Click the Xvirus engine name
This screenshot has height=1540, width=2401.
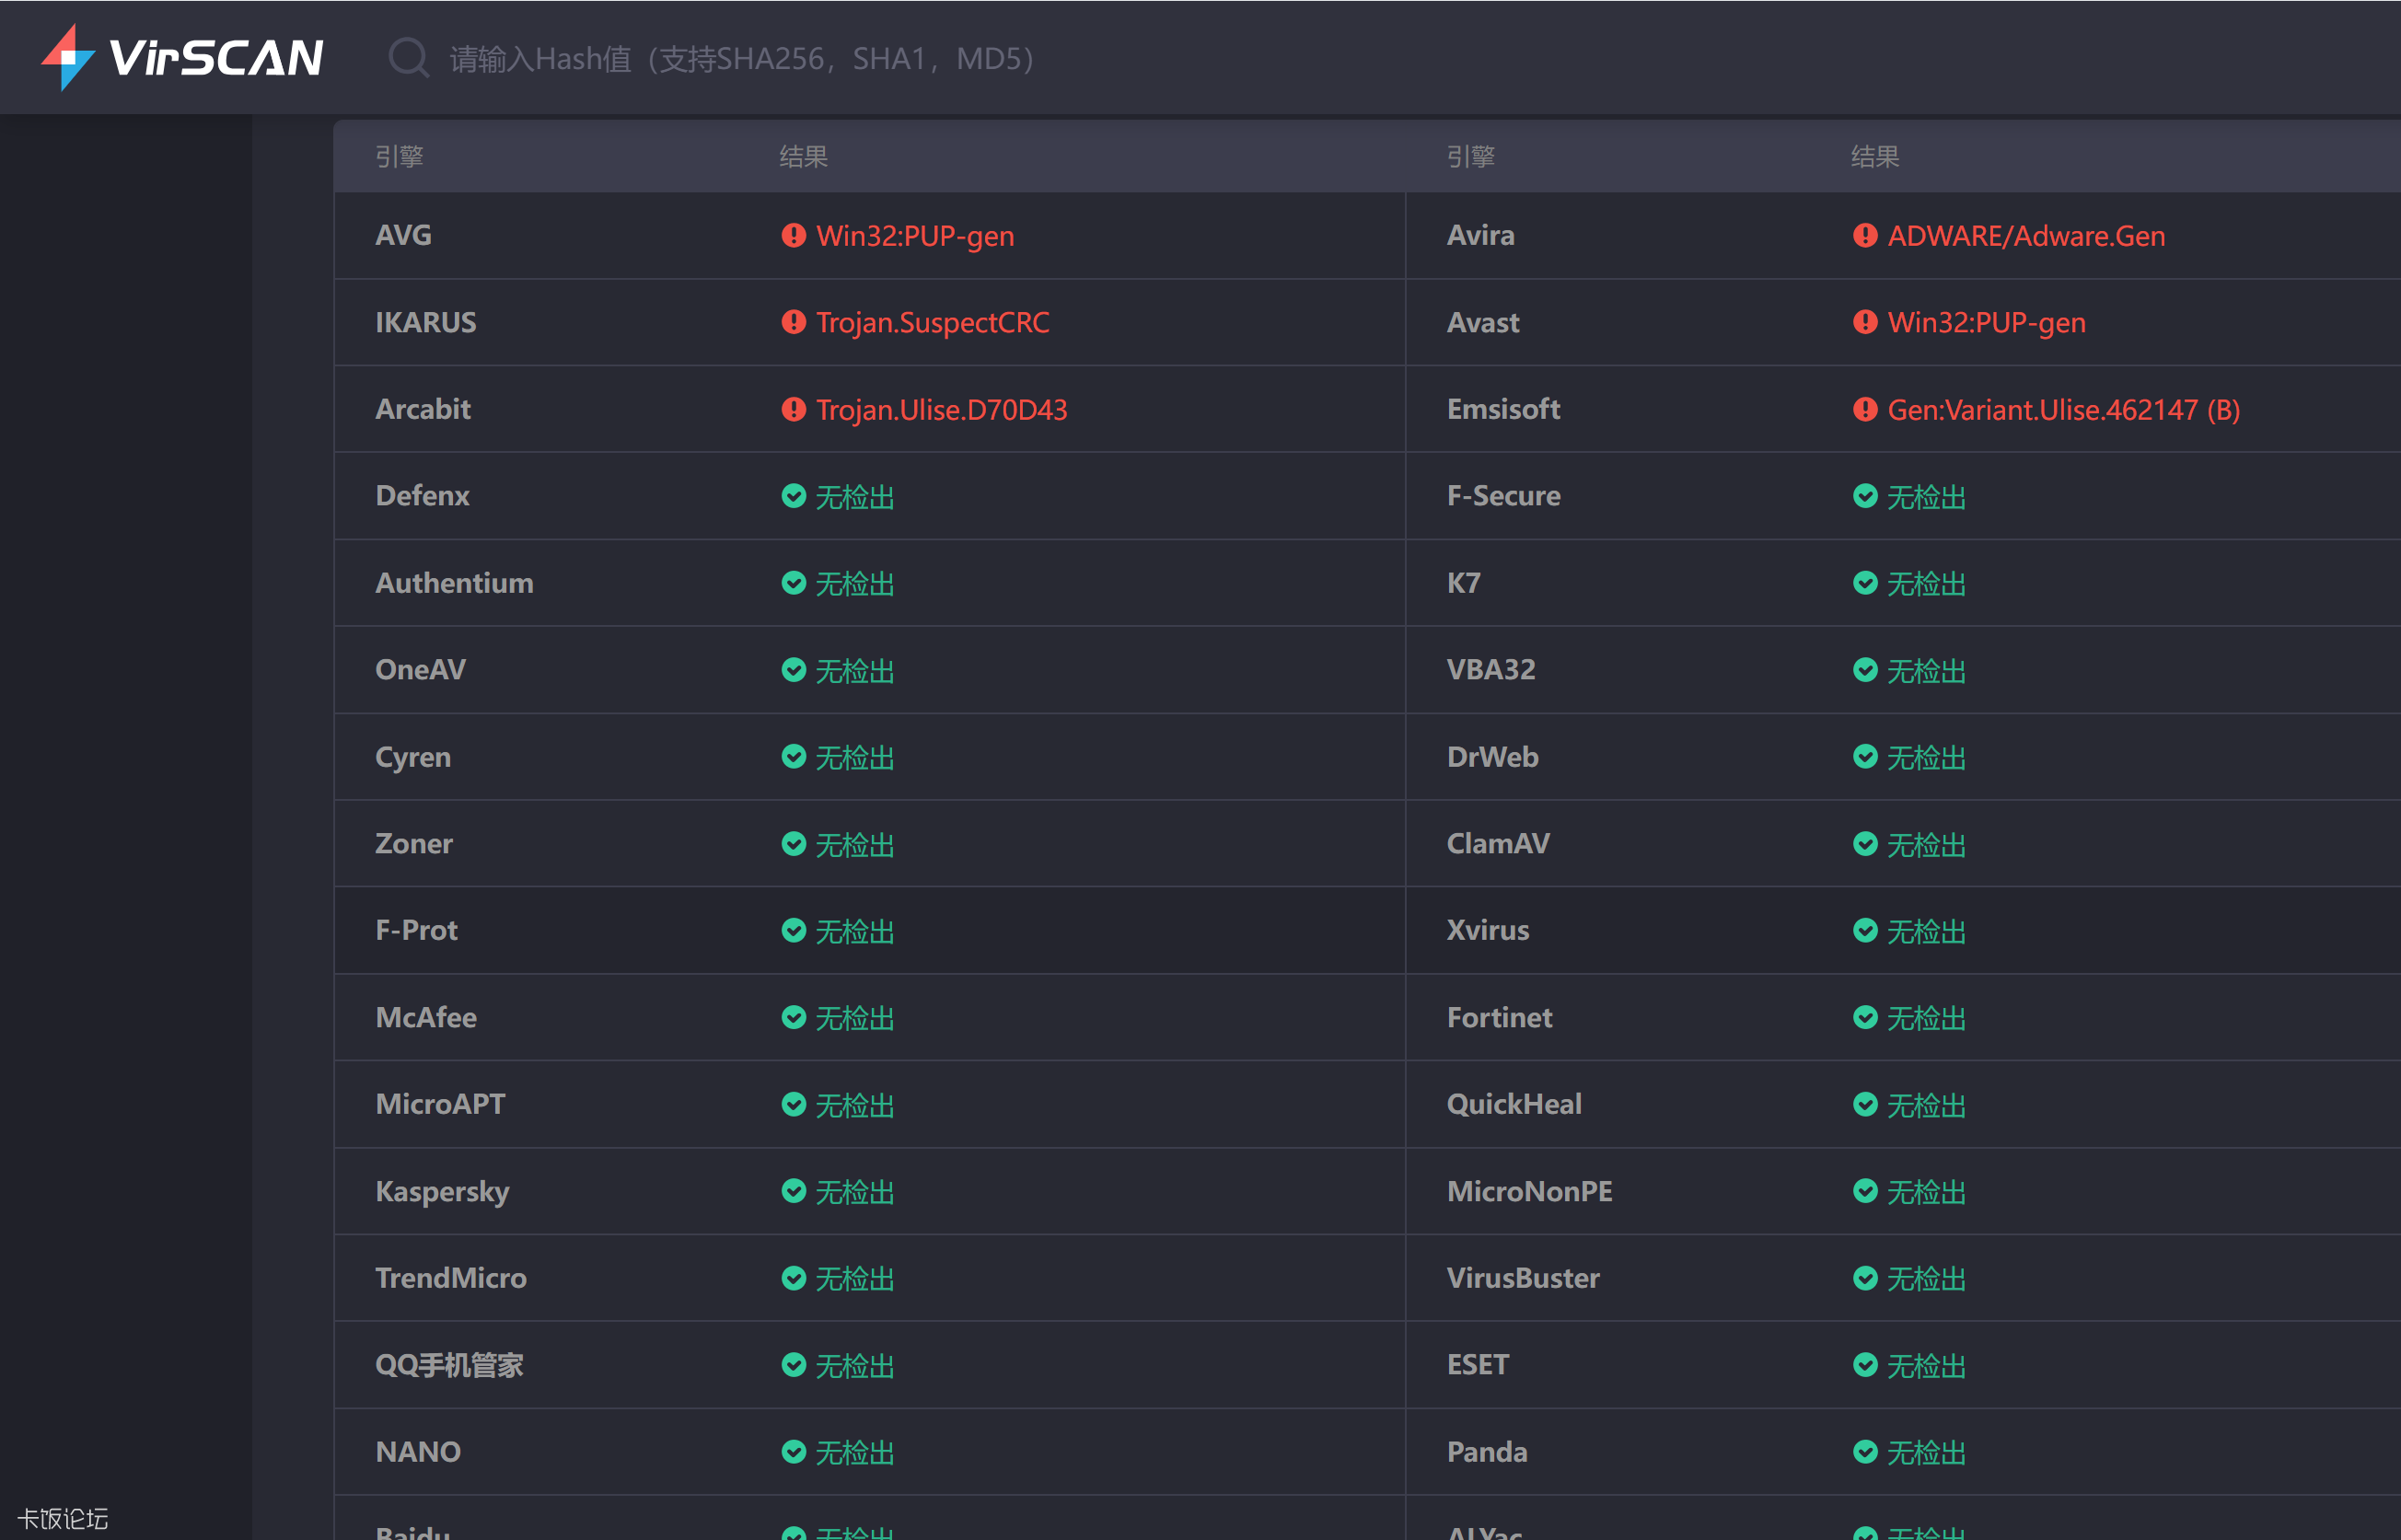1488,930
